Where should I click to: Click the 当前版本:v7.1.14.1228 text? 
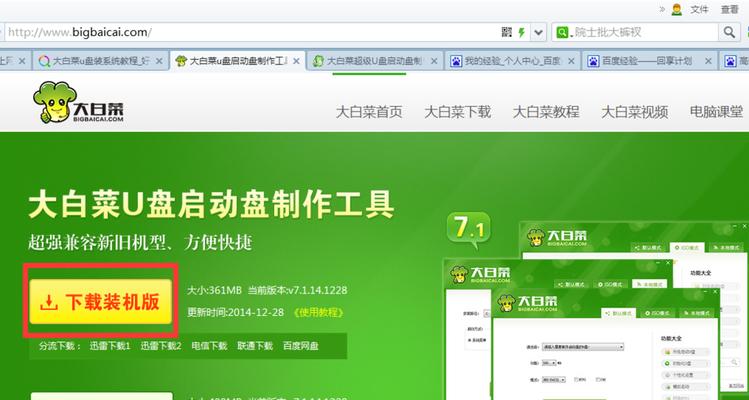[x=297, y=291]
